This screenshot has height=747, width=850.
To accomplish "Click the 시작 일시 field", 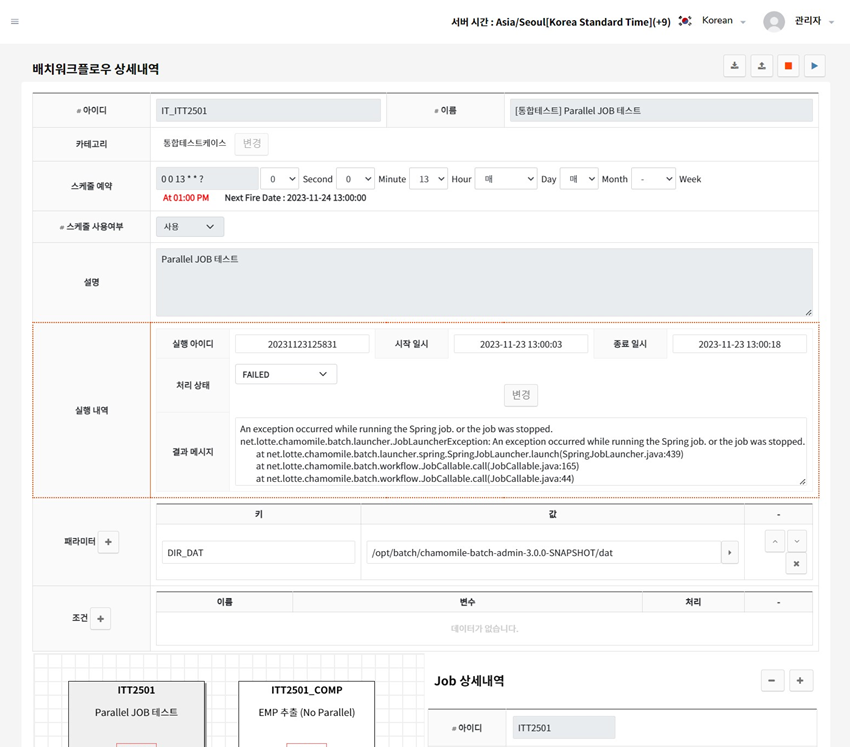I will [520, 344].
